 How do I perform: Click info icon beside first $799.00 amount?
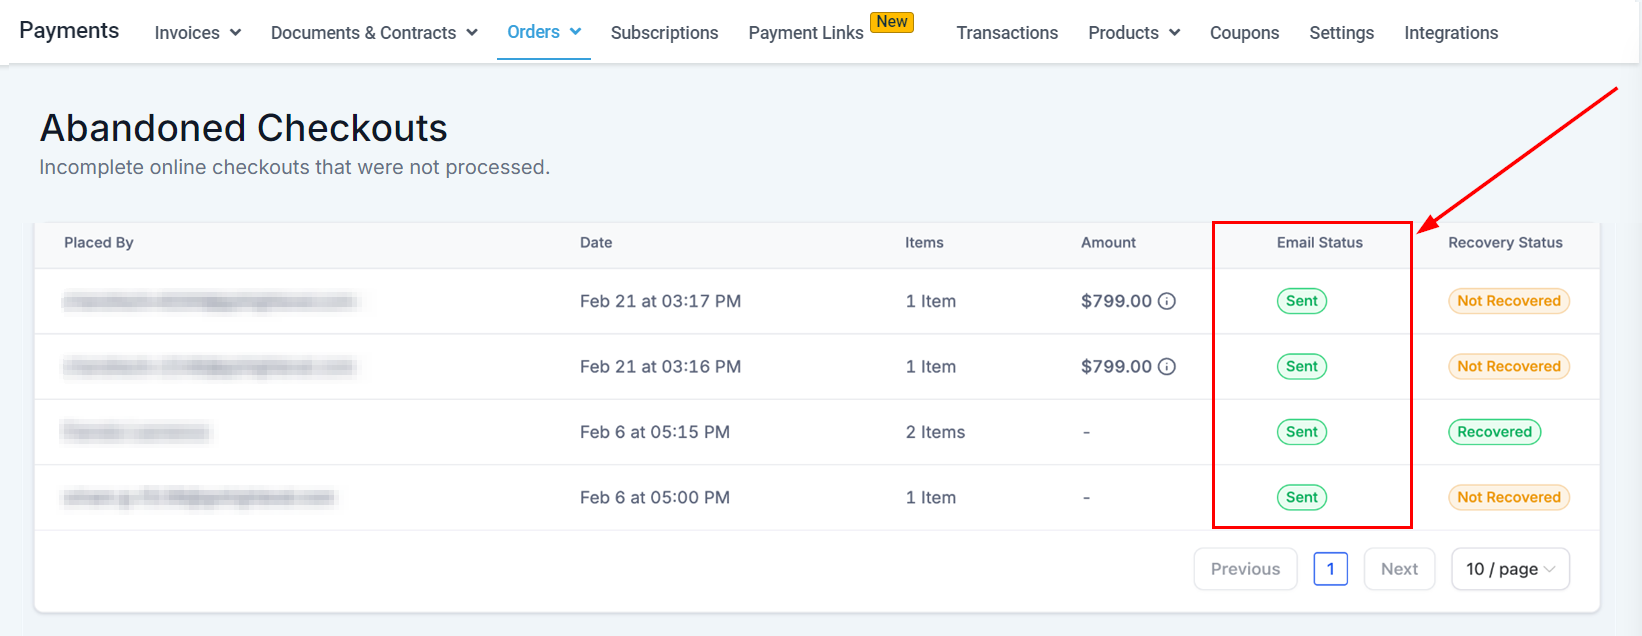(1166, 301)
